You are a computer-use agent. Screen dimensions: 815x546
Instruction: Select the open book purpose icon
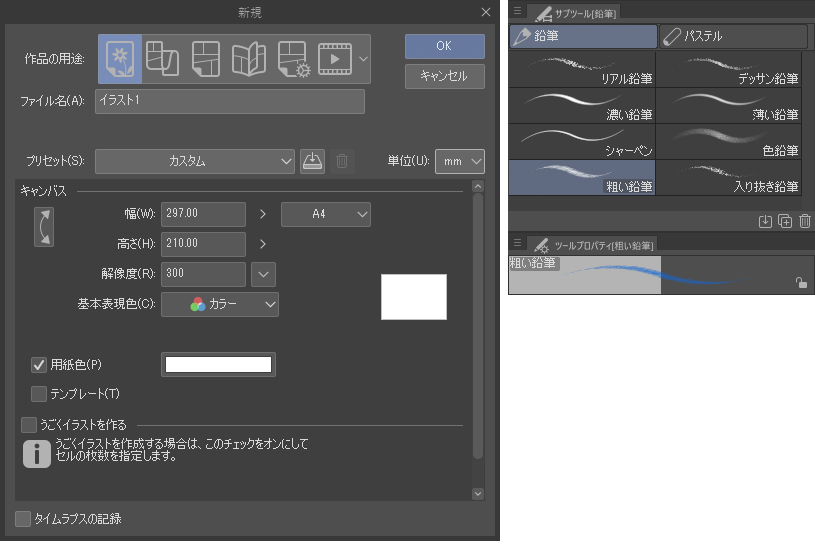coord(248,59)
